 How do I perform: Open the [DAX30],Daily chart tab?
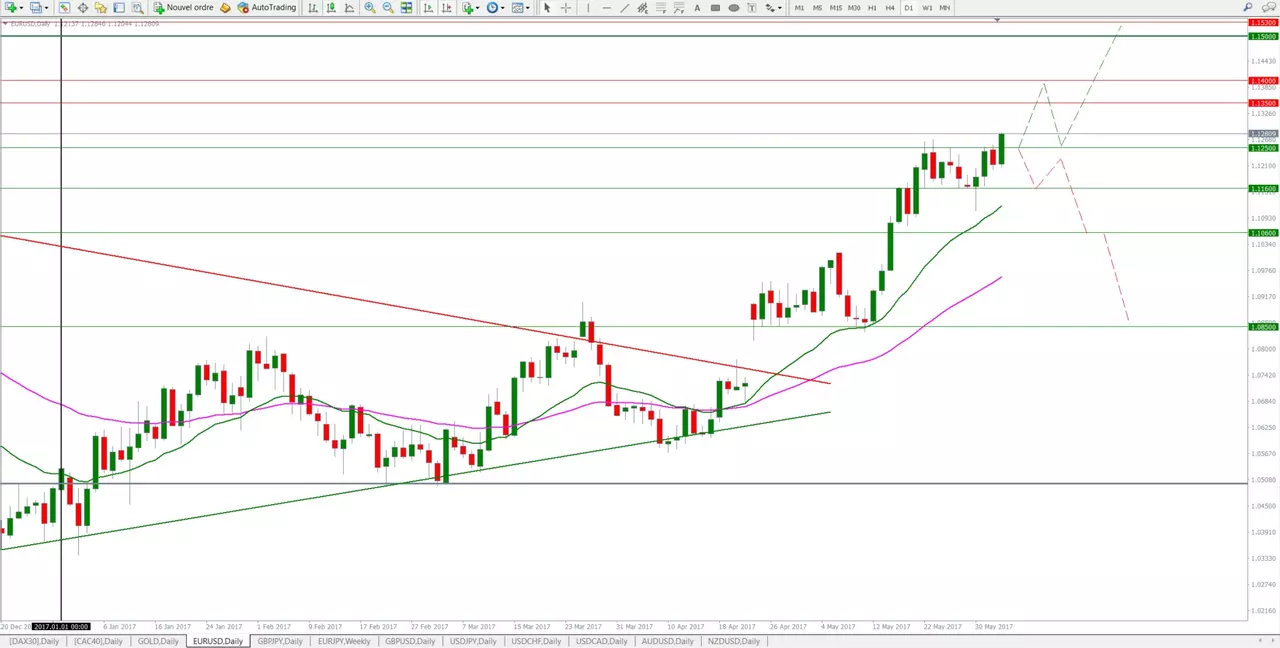pyautogui.click(x=34, y=641)
